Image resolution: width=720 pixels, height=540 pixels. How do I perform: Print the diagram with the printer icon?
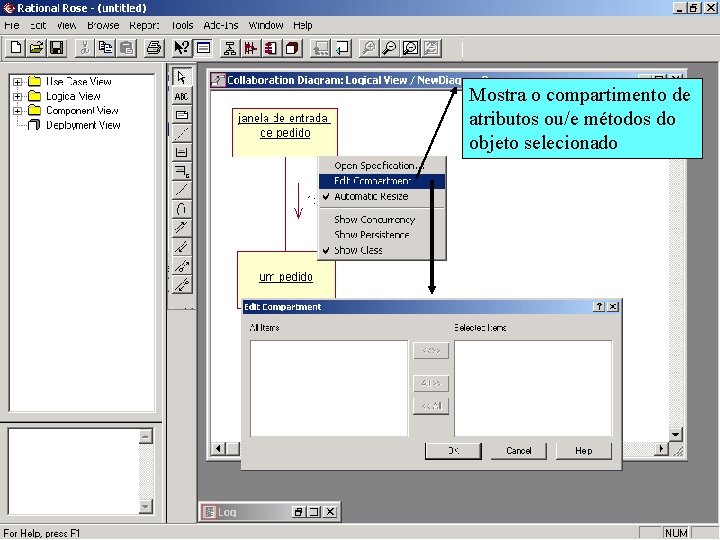point(154,48)
